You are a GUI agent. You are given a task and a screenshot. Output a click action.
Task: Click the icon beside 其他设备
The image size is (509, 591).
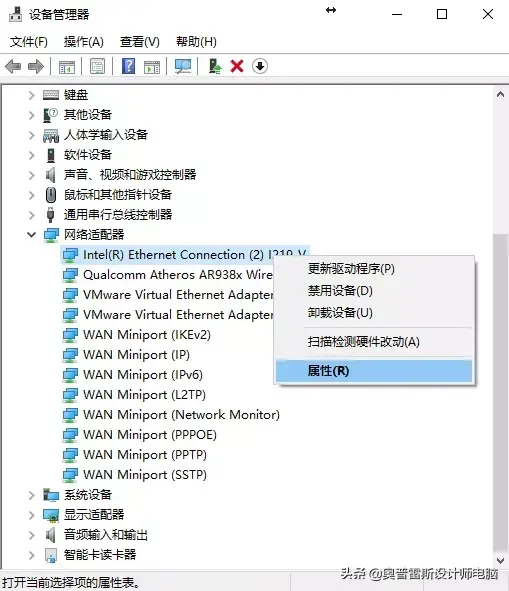point(51,115)
